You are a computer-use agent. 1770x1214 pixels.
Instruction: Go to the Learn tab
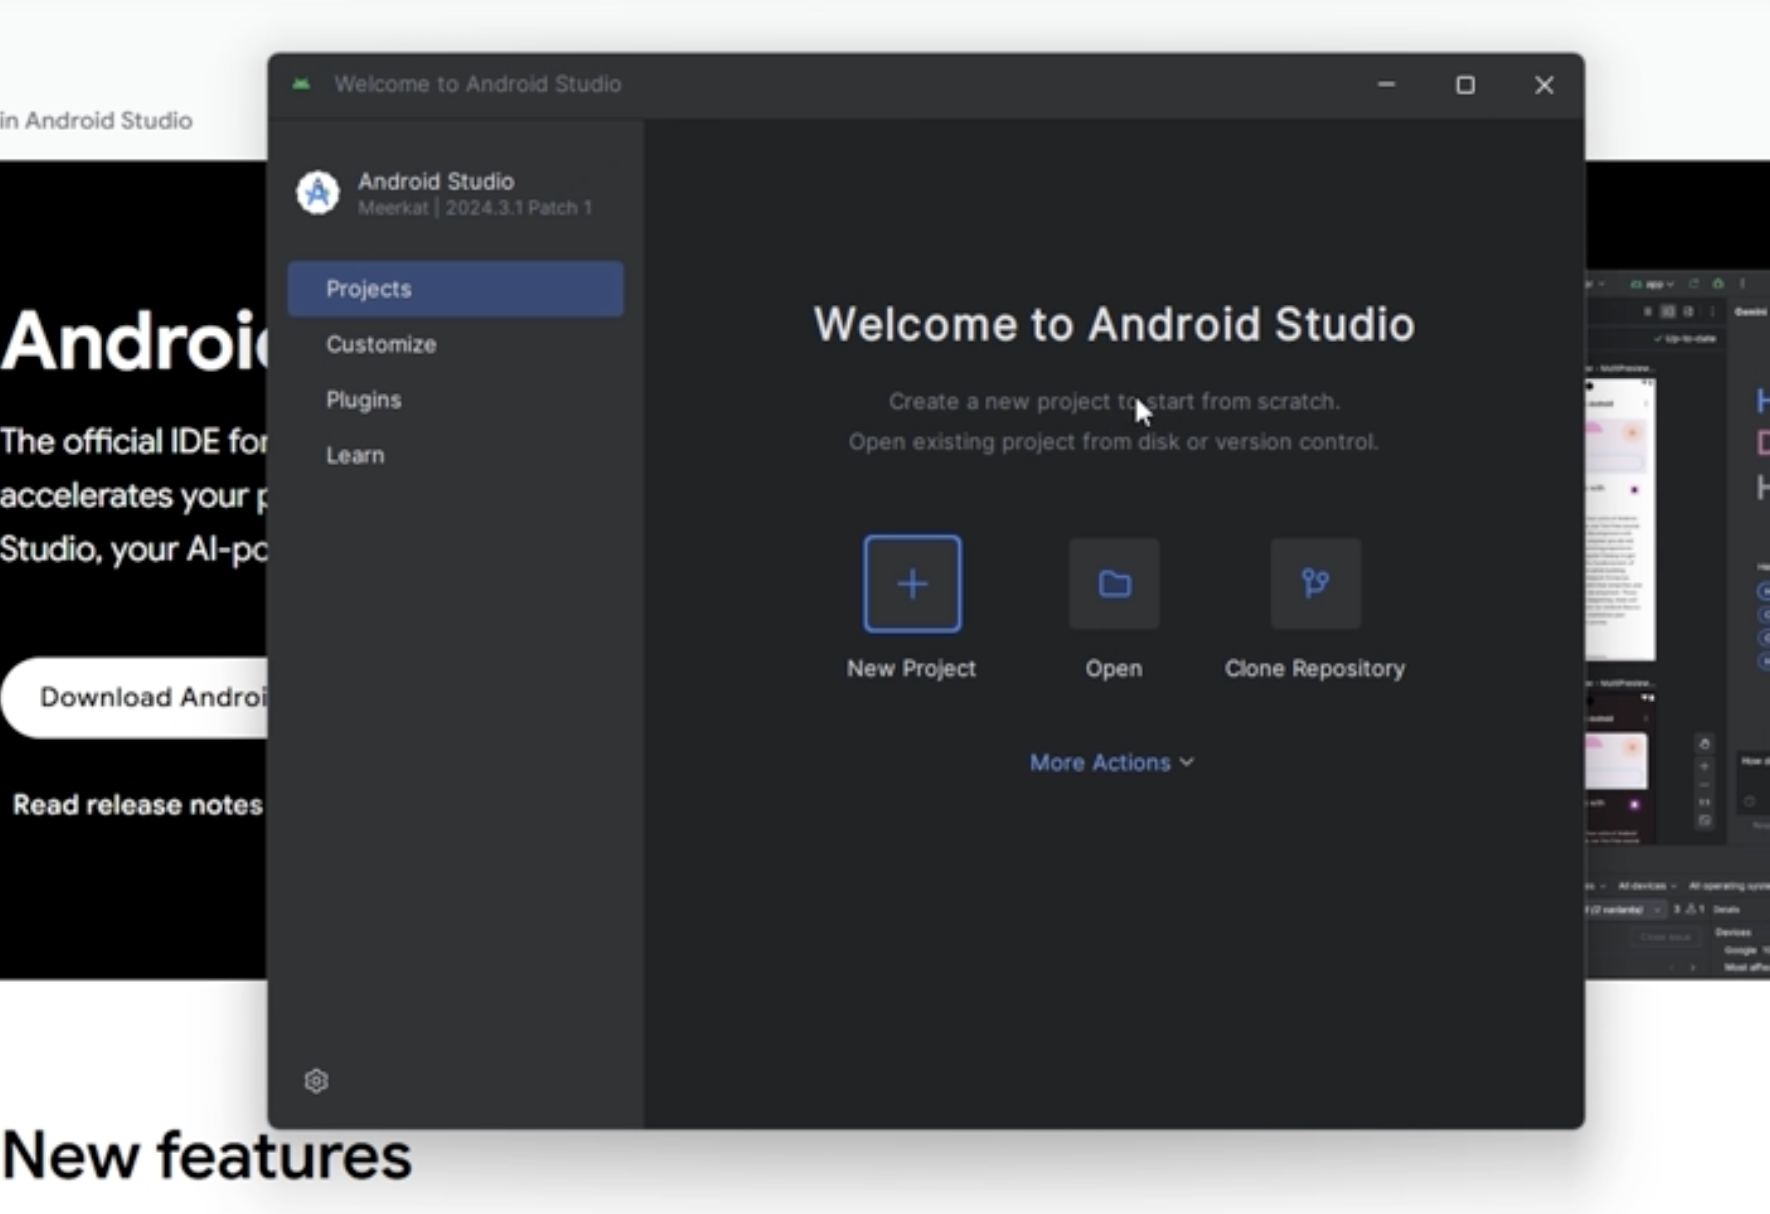tap(456, 455)
